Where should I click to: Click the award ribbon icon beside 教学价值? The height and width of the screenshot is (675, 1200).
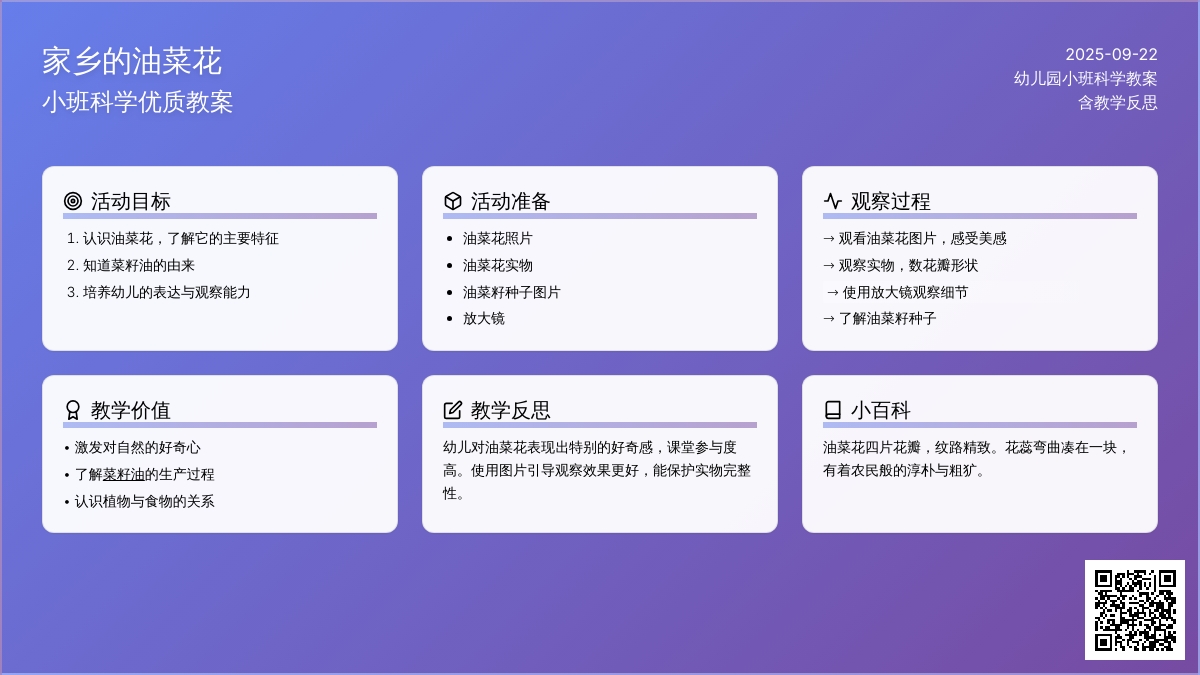click(x=73, y=410)
